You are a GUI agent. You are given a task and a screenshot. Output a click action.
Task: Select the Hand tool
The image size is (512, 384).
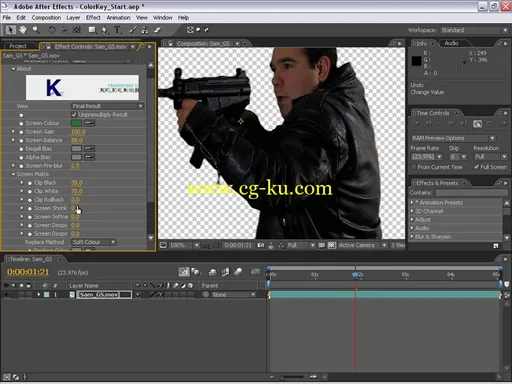point(23,30)
